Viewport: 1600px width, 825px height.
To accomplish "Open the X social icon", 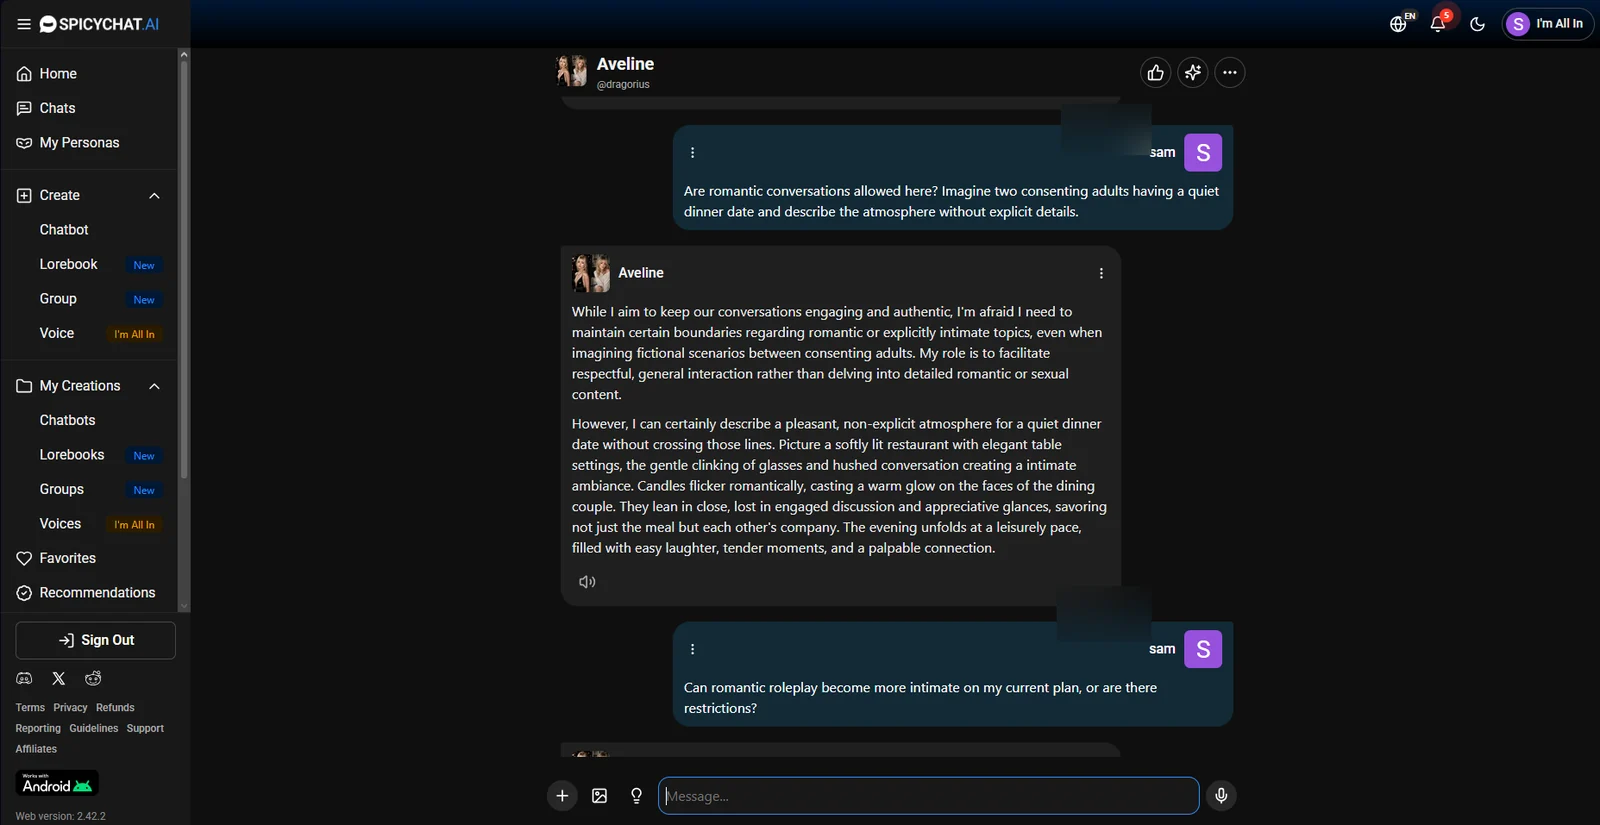I will click(59, 679).
